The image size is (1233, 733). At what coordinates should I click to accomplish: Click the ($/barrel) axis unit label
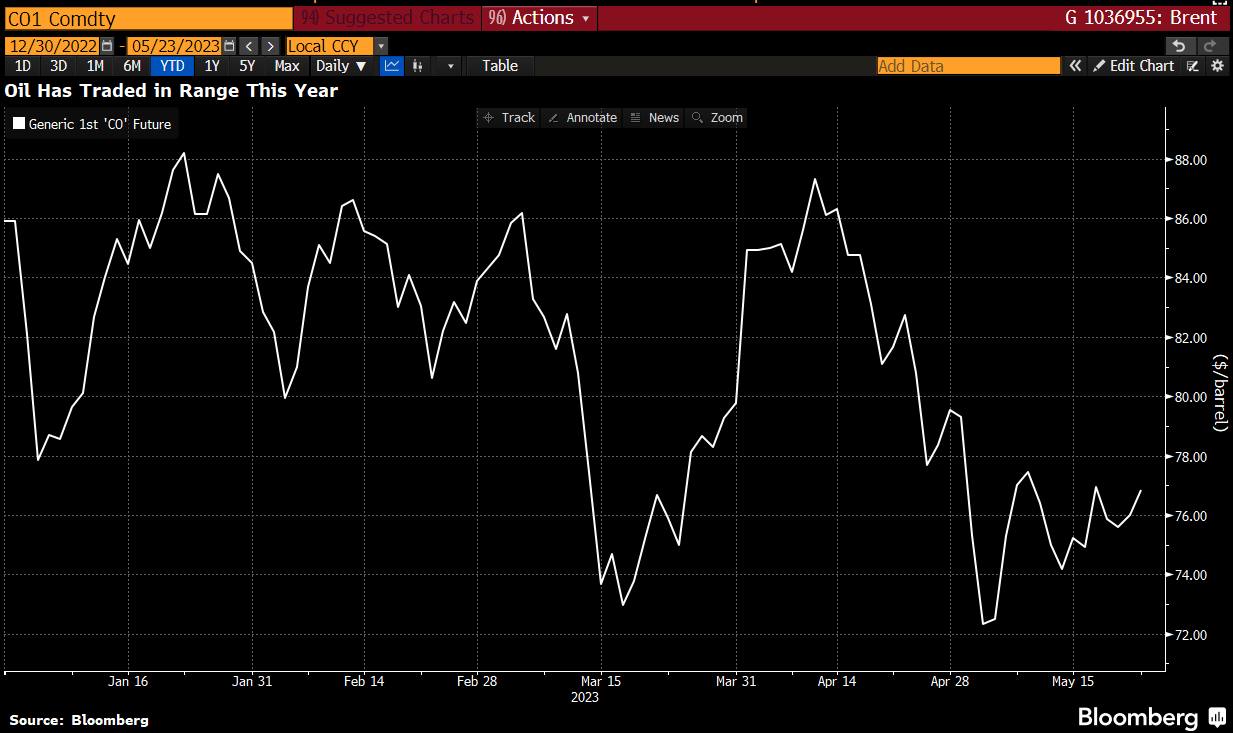1220,392
